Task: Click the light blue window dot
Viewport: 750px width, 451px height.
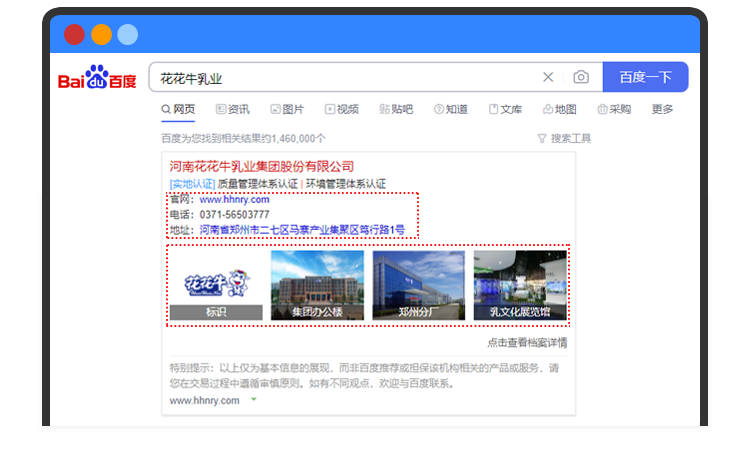Action: (128, 34)
